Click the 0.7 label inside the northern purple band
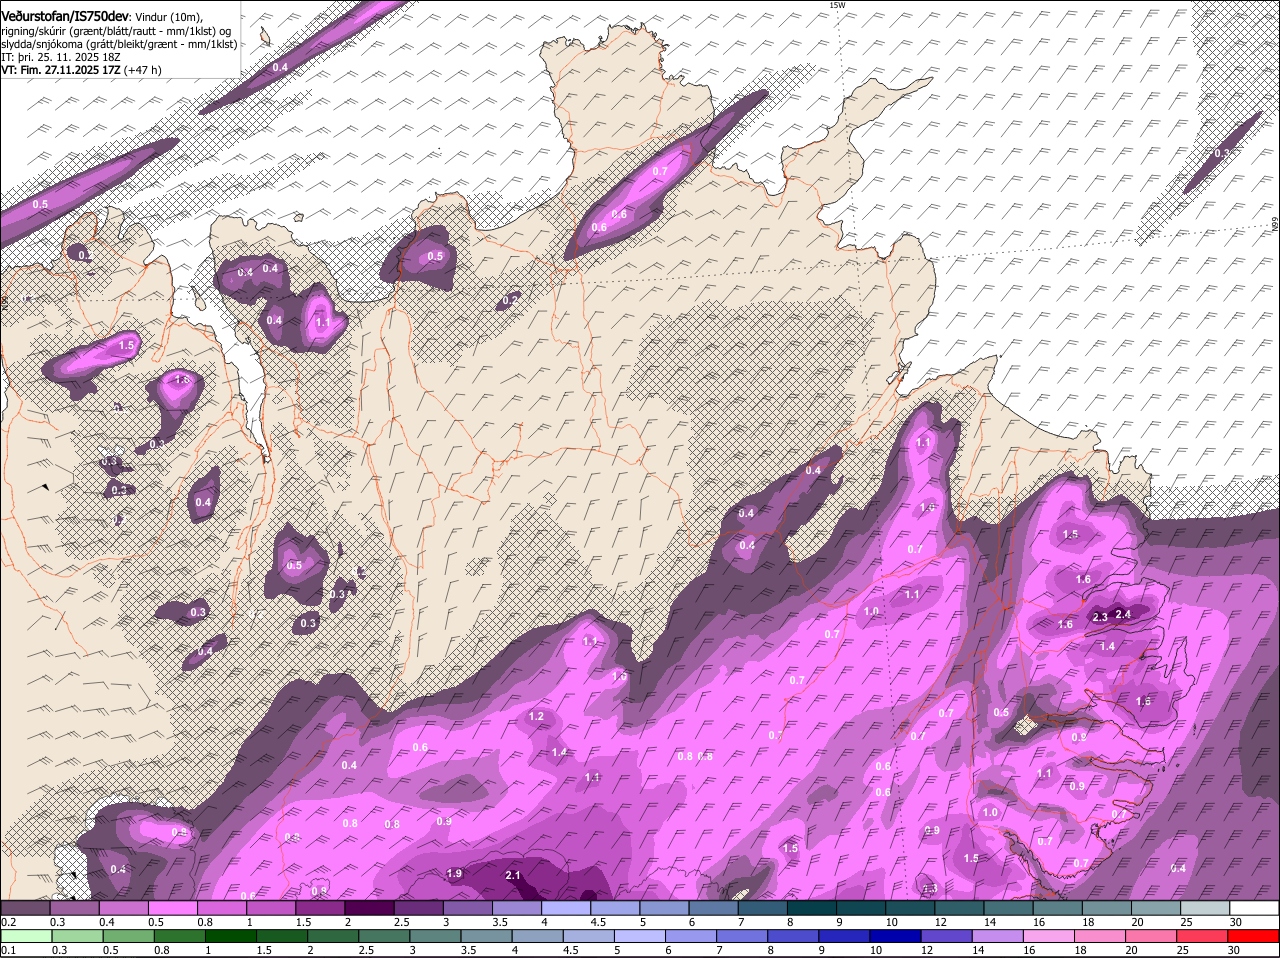 point(660,171)
